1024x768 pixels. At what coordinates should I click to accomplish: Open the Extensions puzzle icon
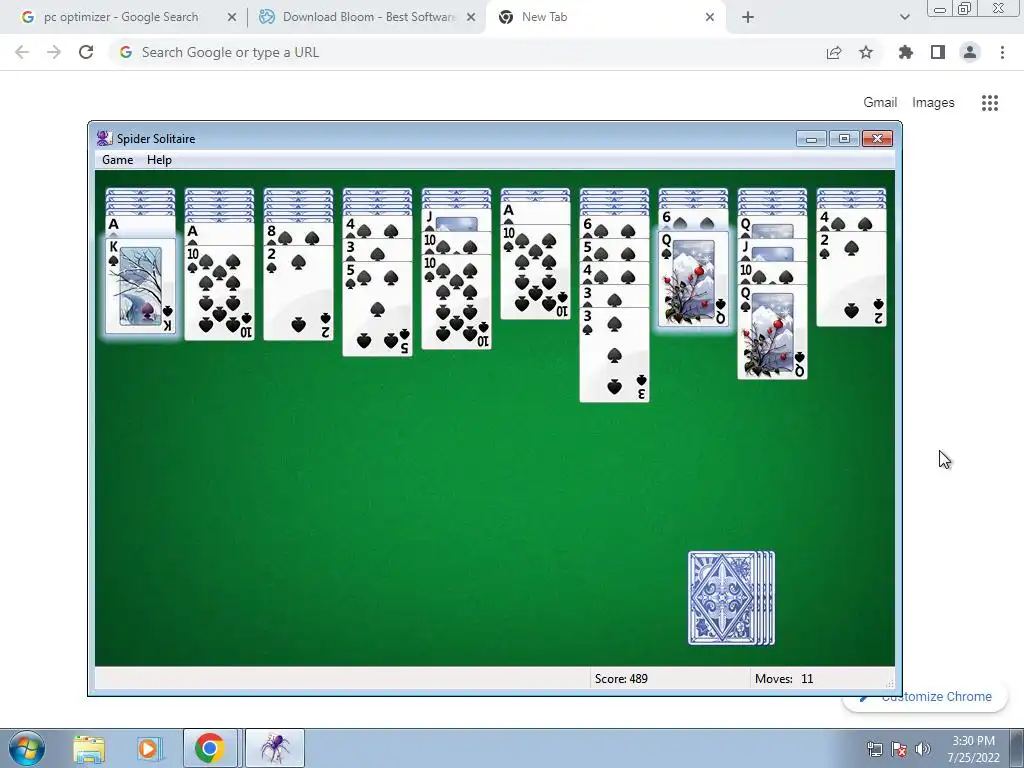(906, 52)
